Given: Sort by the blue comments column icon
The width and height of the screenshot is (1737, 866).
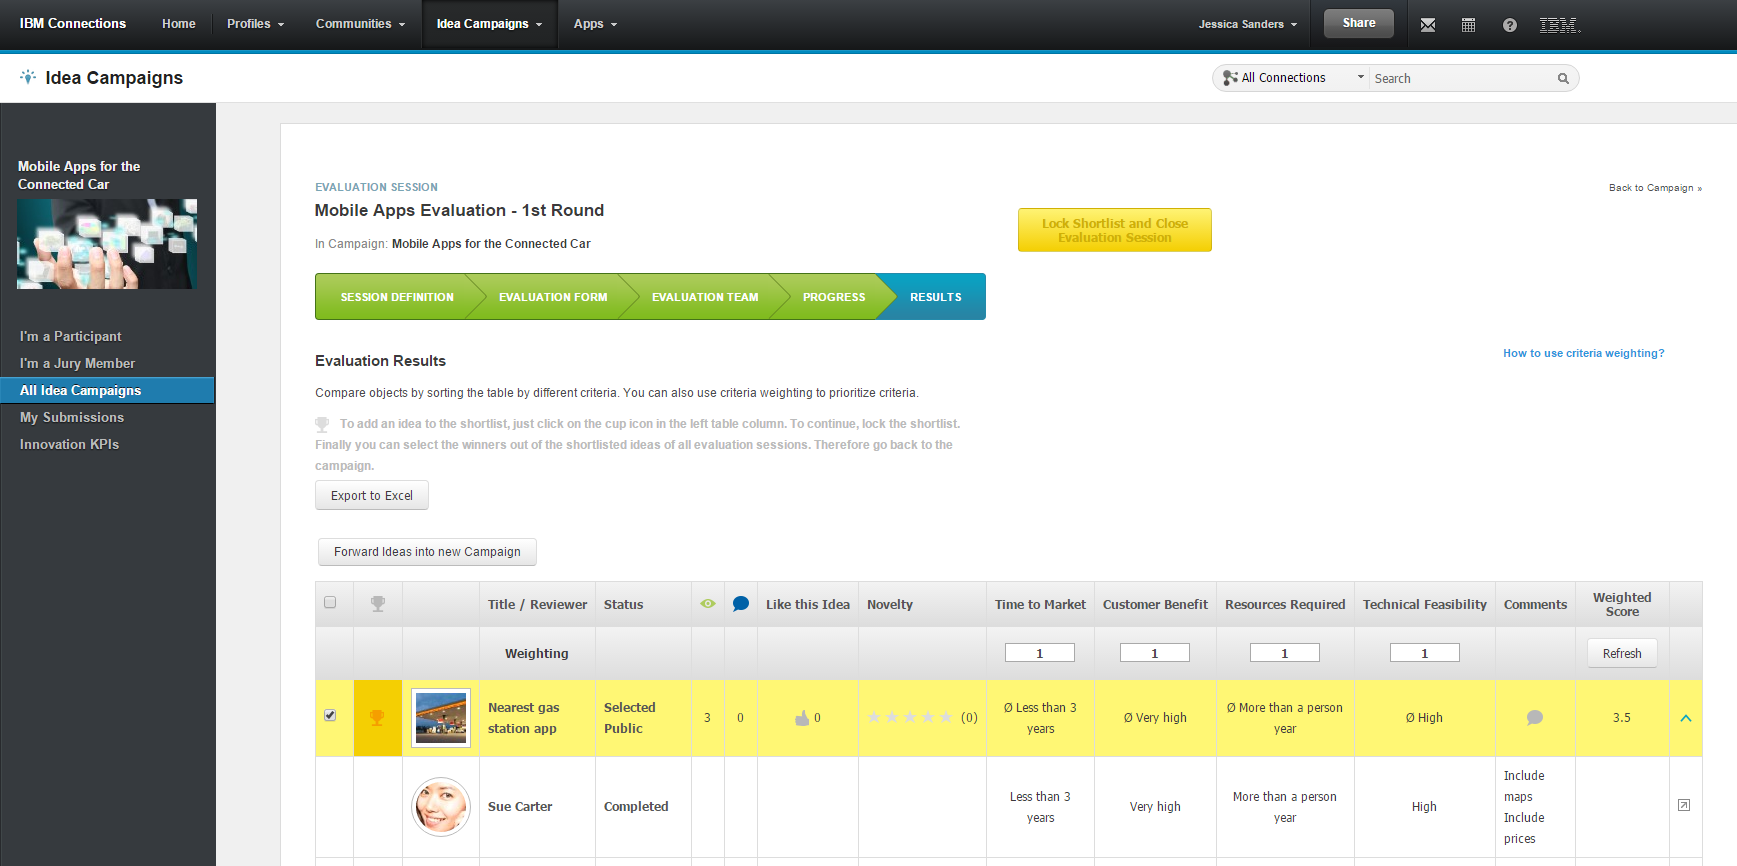Looking at the screenshot, I should coord(740,604).
